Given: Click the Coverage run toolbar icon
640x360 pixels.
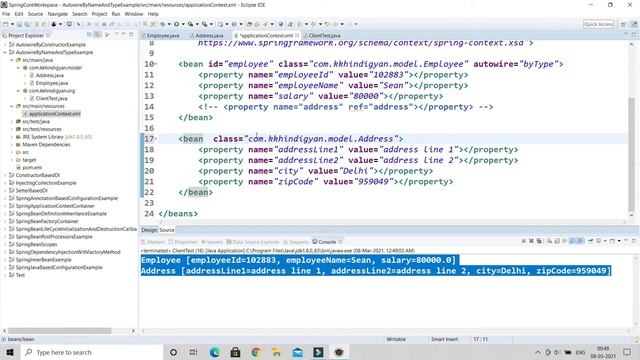Looking at the screenshot, I should pos(190,24).
